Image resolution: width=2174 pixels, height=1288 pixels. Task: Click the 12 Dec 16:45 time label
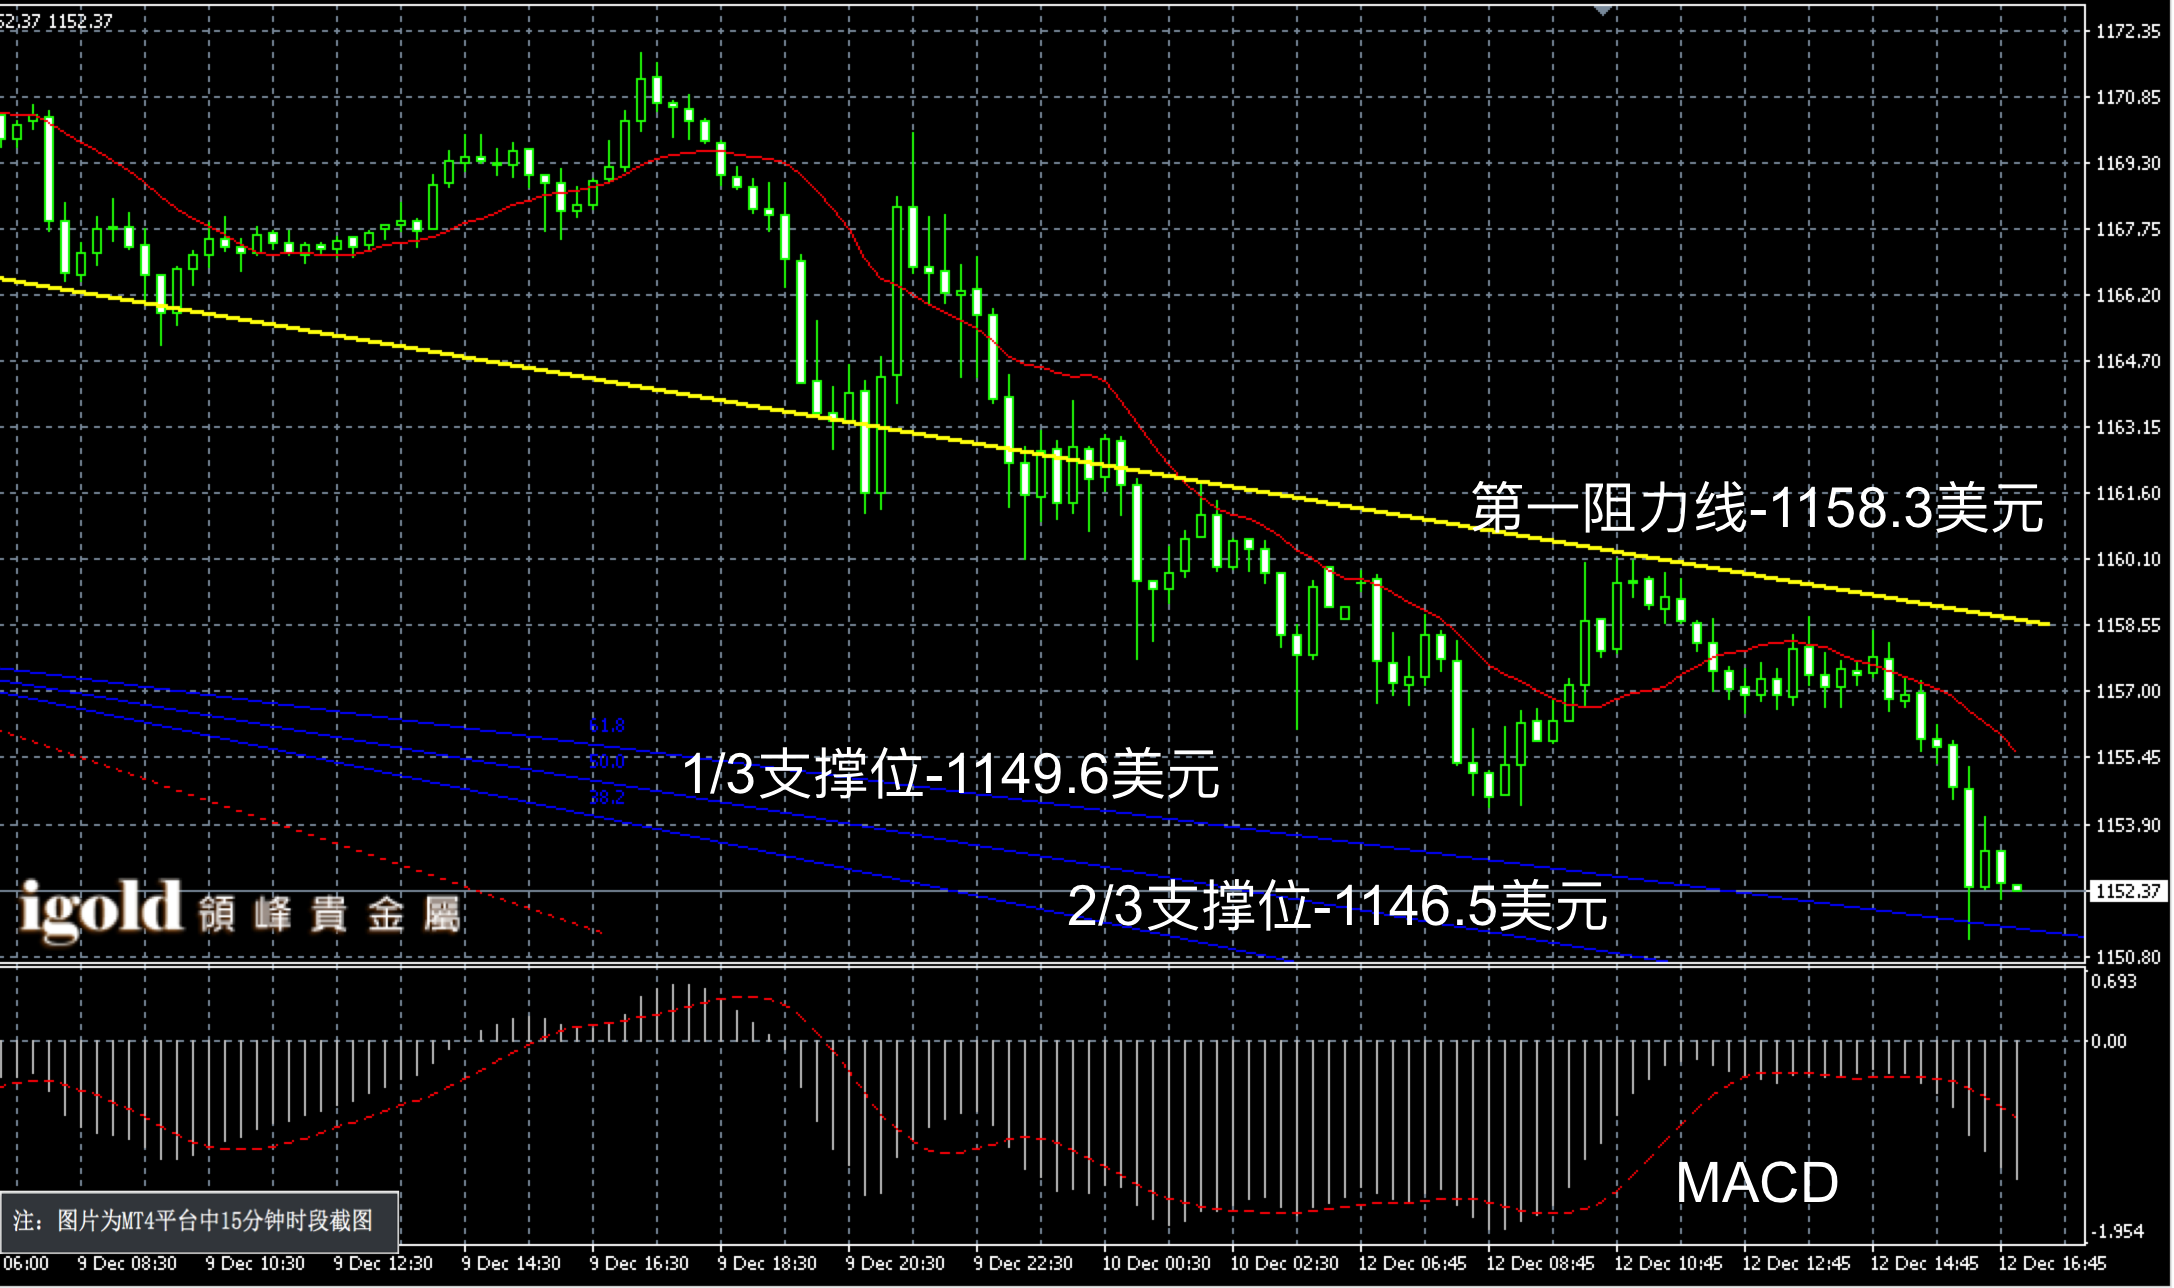click(x=2051, y=1264)
